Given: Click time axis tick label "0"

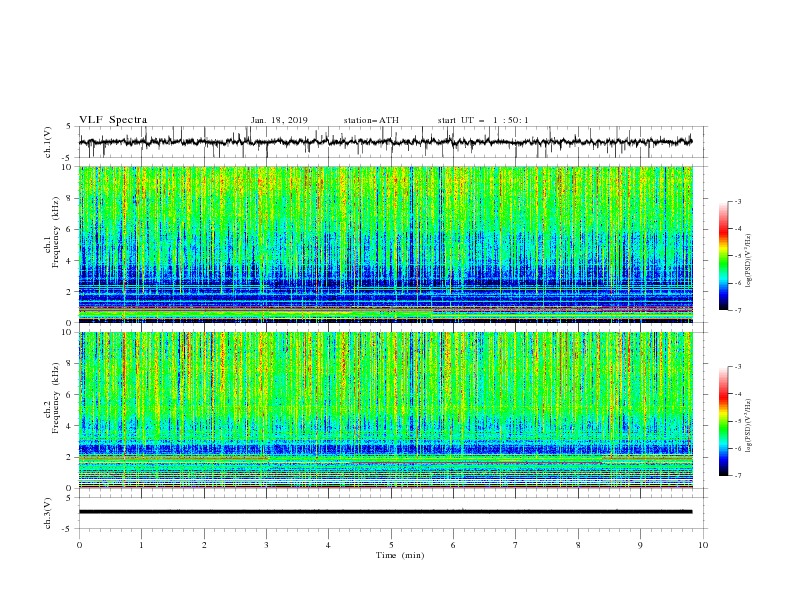Looking at the screenshot, I should click(79, 545).
